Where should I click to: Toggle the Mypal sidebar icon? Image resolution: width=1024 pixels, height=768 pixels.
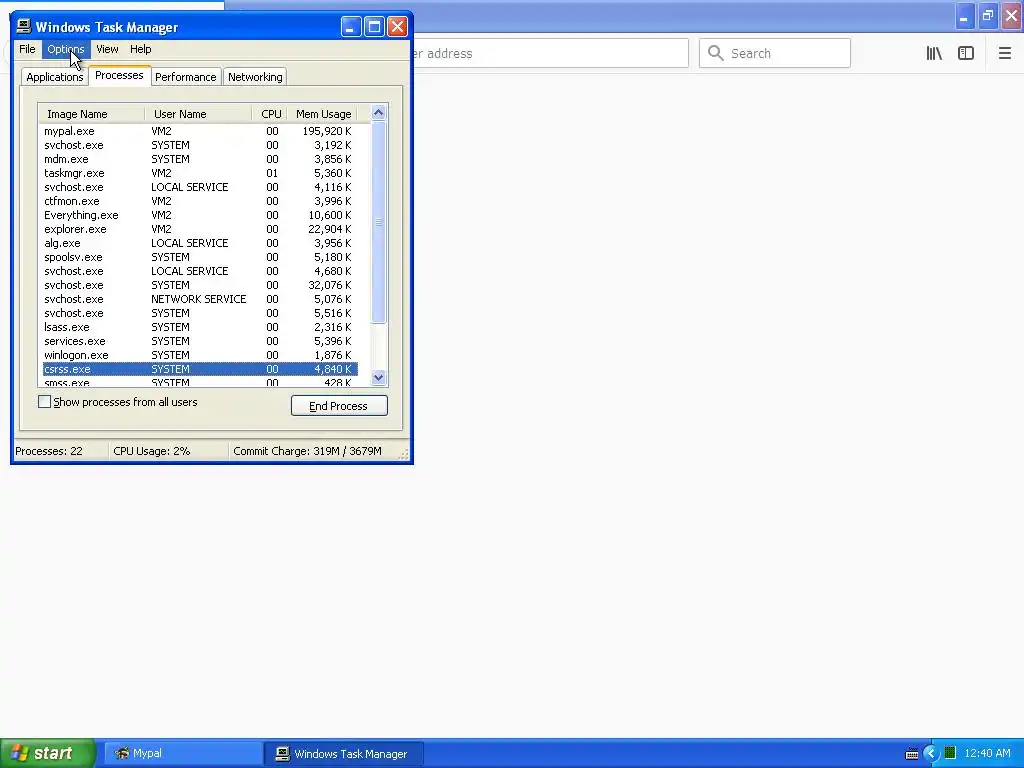(x=966, y=54)
